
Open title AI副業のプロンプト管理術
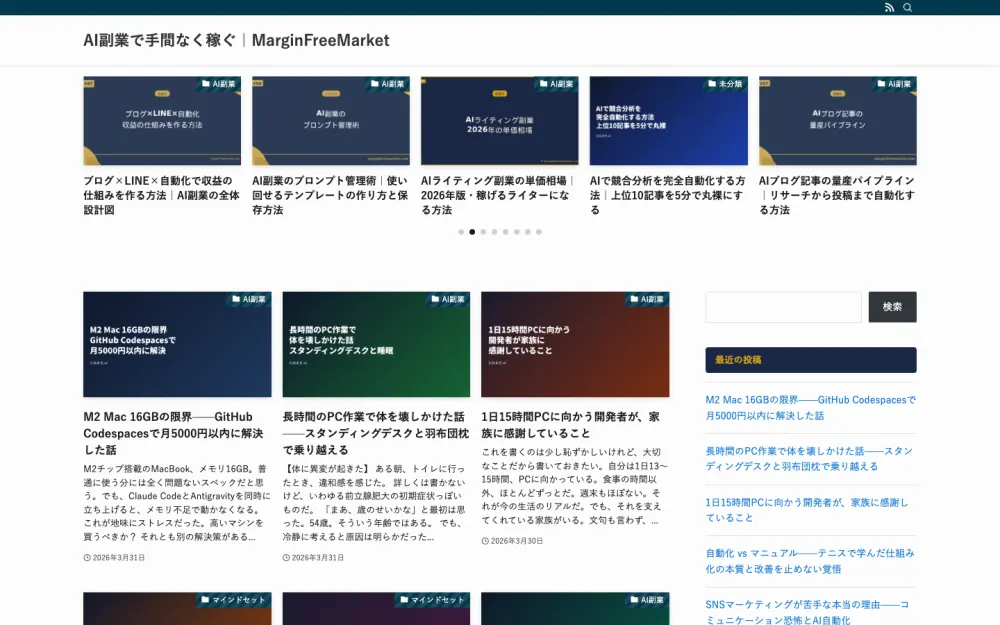click(331, 195)
